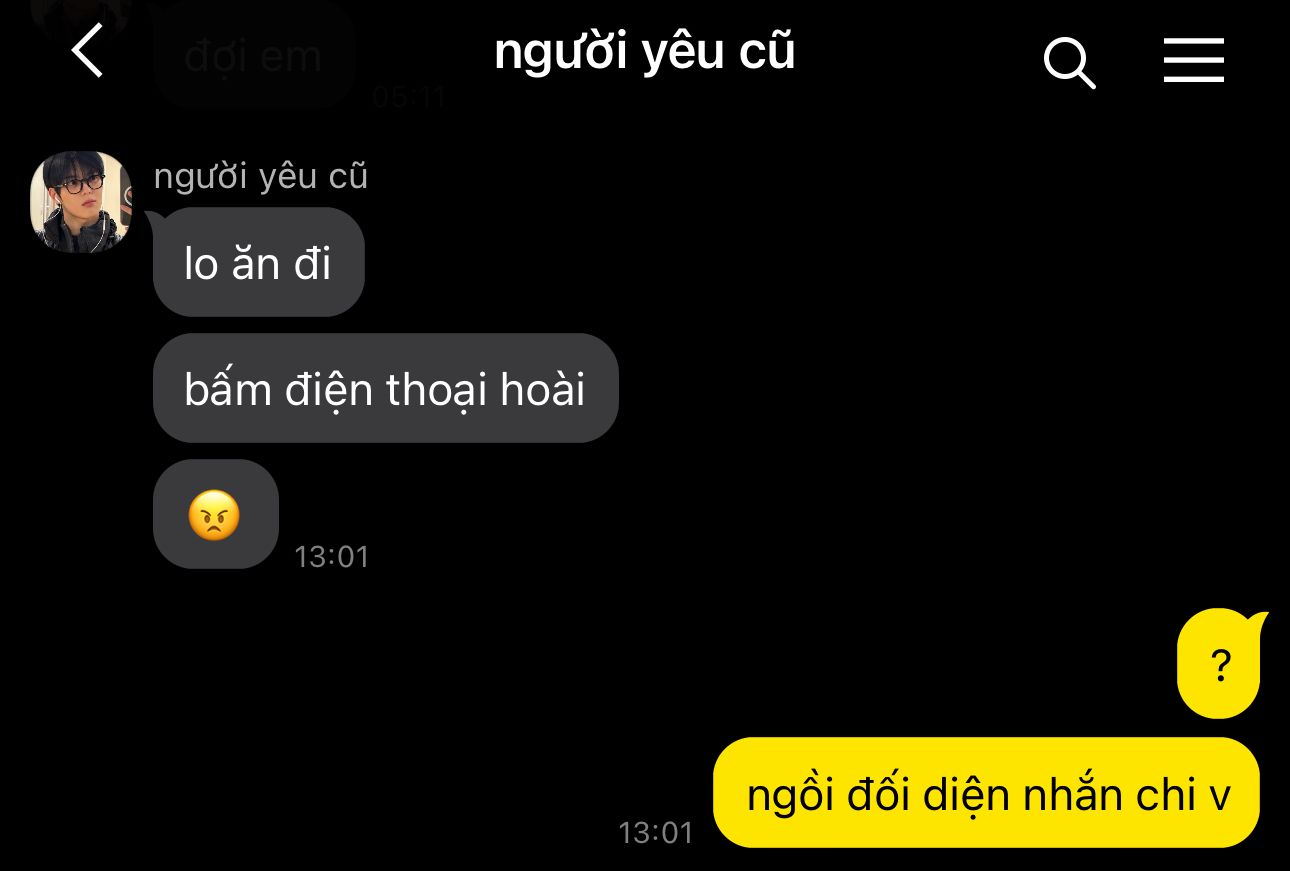Click the word "ngồi" in the yellow bubble
Viewport: 1290px width, 871px height.
point(789,796)
